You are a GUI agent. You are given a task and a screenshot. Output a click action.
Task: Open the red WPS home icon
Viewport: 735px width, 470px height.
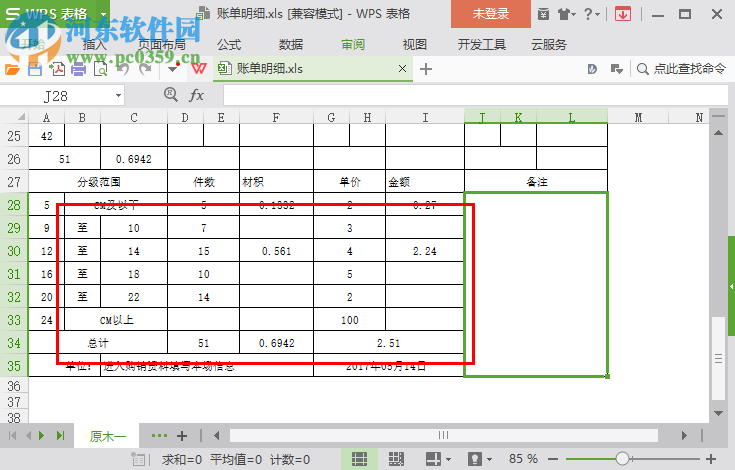[x=199, y=69]
